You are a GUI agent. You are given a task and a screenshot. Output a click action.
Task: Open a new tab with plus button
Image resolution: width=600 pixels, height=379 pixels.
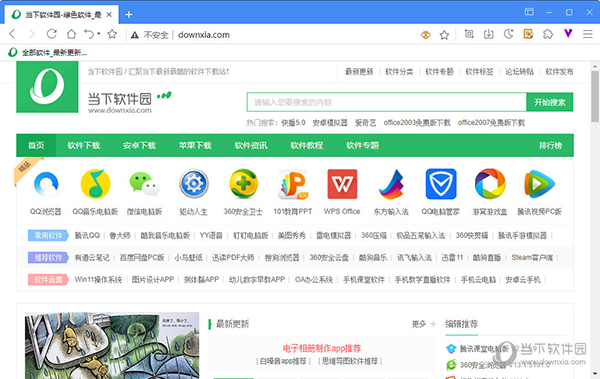(129, 15)
